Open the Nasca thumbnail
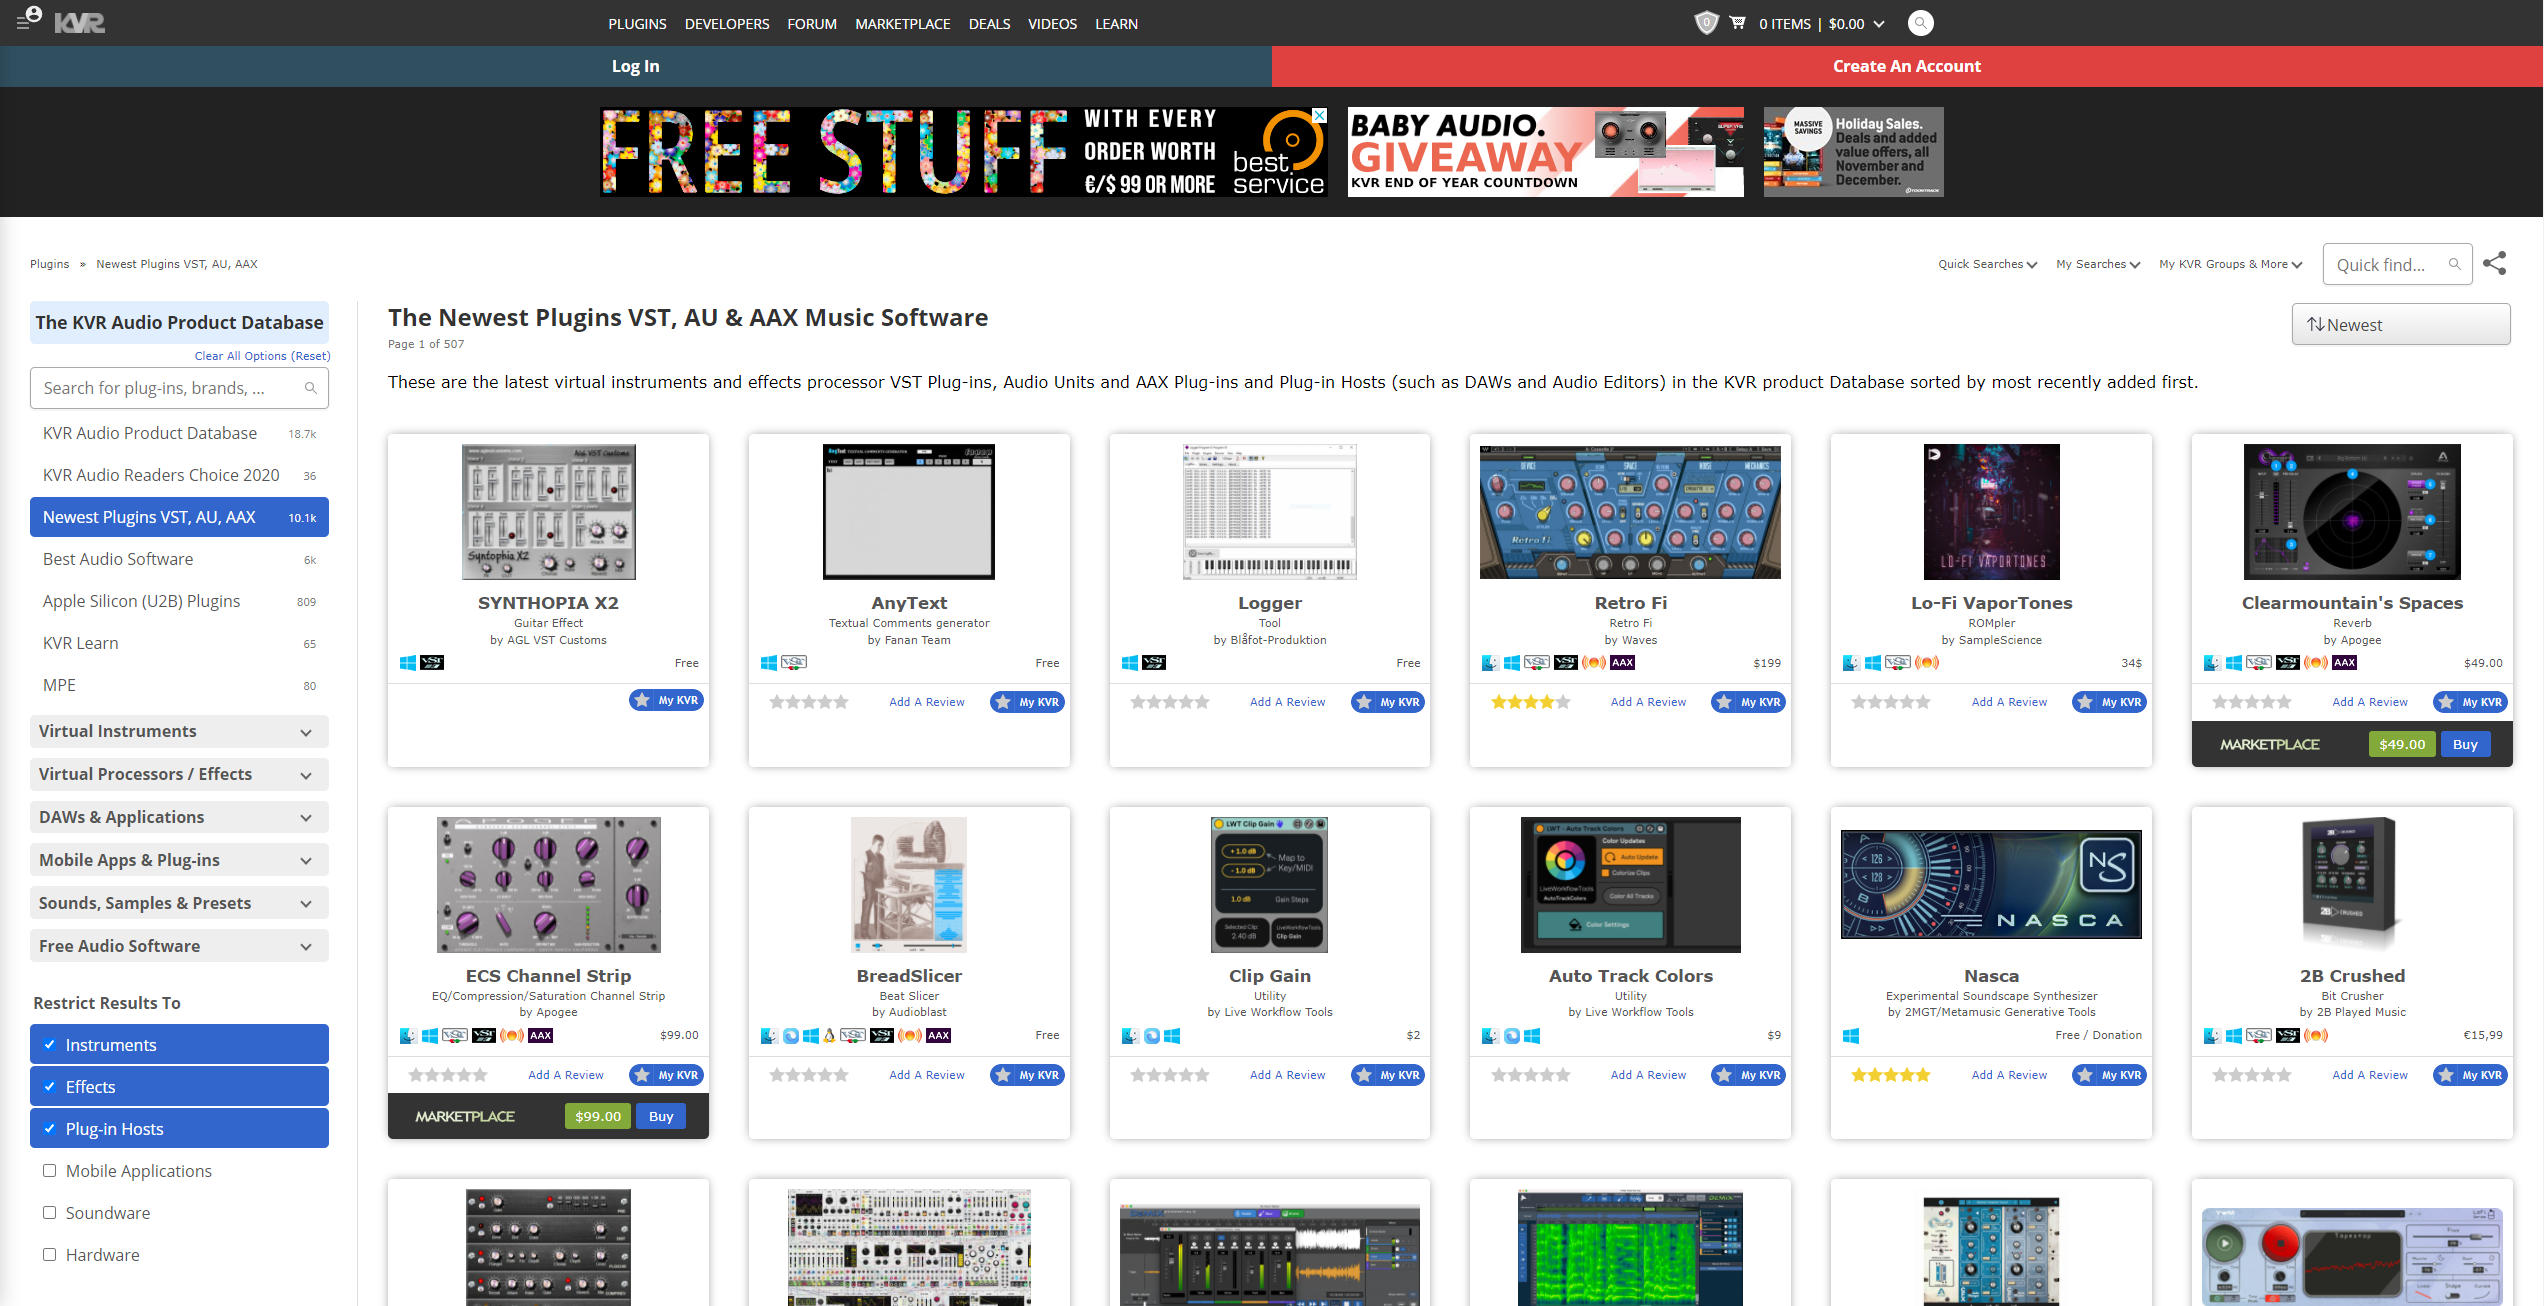Viewport: 2544px width, 1306px height. [1991, 884]
